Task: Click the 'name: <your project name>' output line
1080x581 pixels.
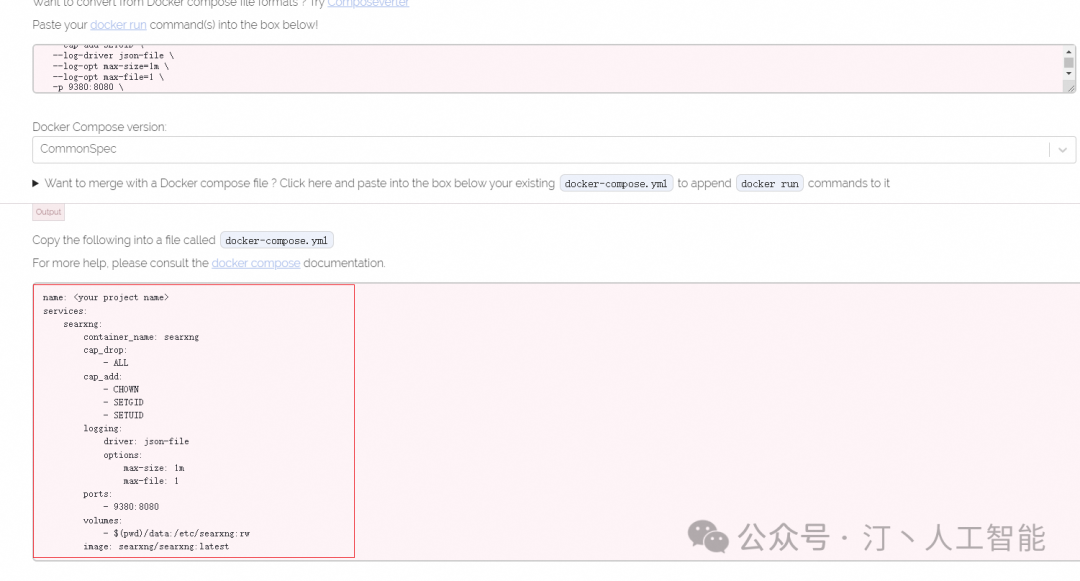Action: [x=105, y=297]
